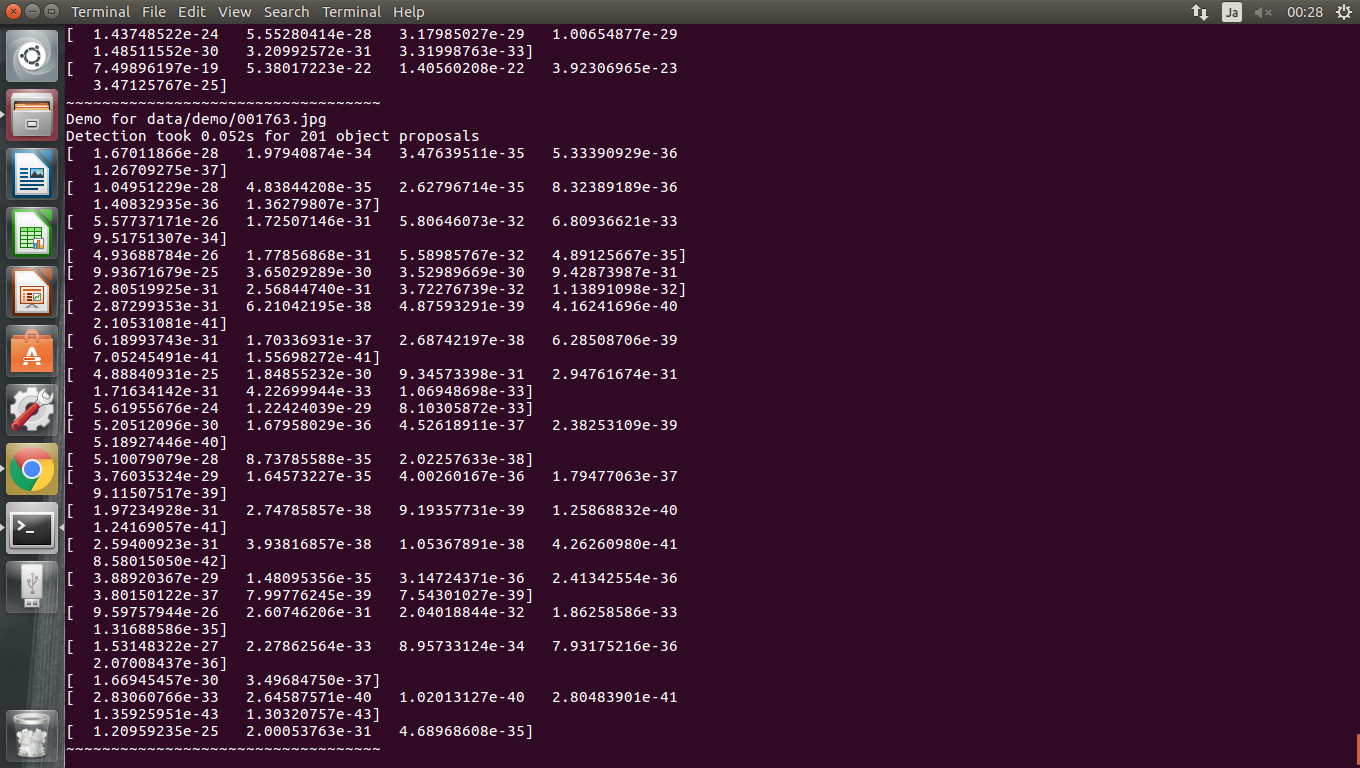
Task: Open the View menu
Action: [x=235, y=12]
